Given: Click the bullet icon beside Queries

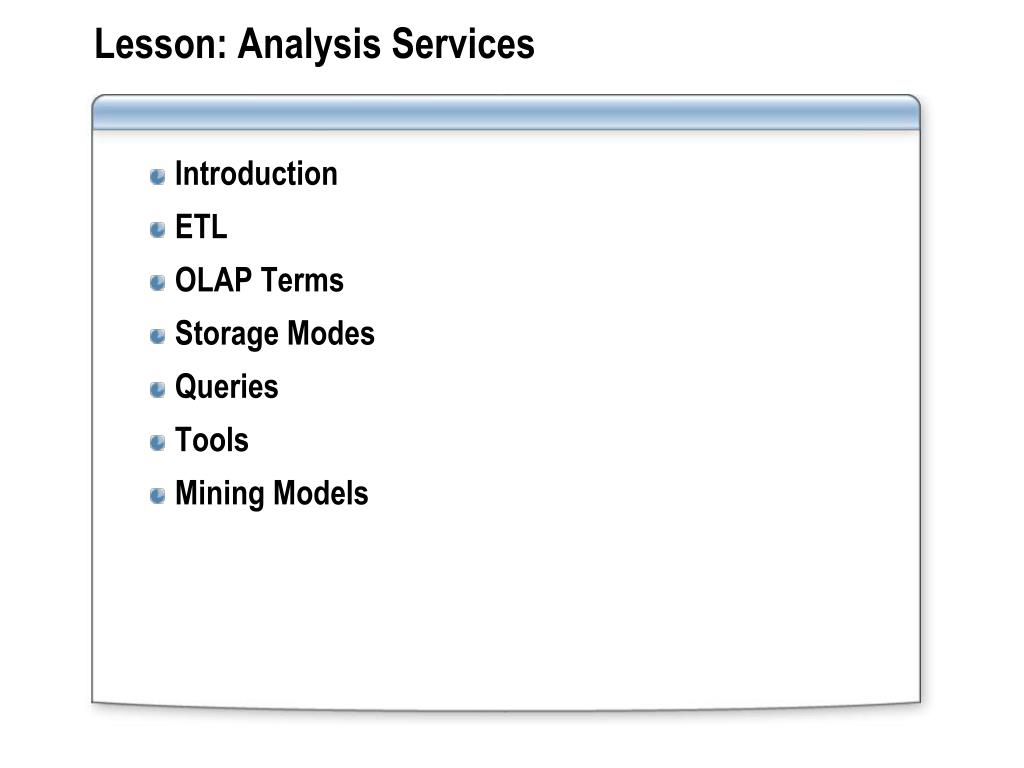Looking at the screenshot, I should pos(157,390).
